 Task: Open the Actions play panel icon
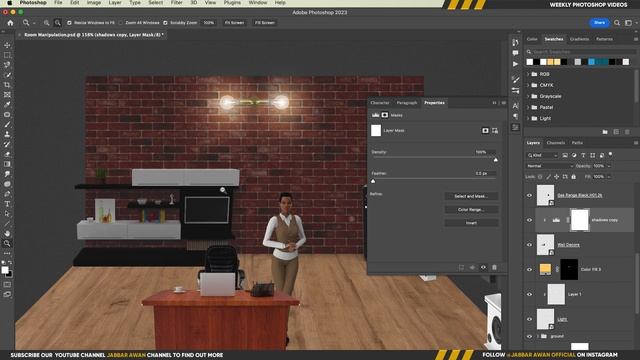tap(516, 64)
